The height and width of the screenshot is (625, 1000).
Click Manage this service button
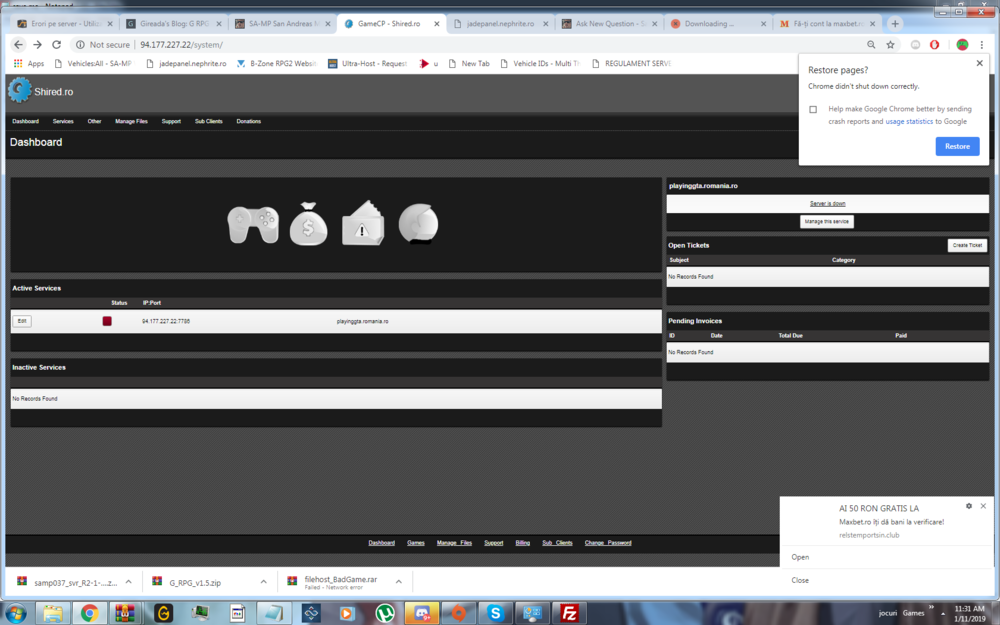pos(827,221)
